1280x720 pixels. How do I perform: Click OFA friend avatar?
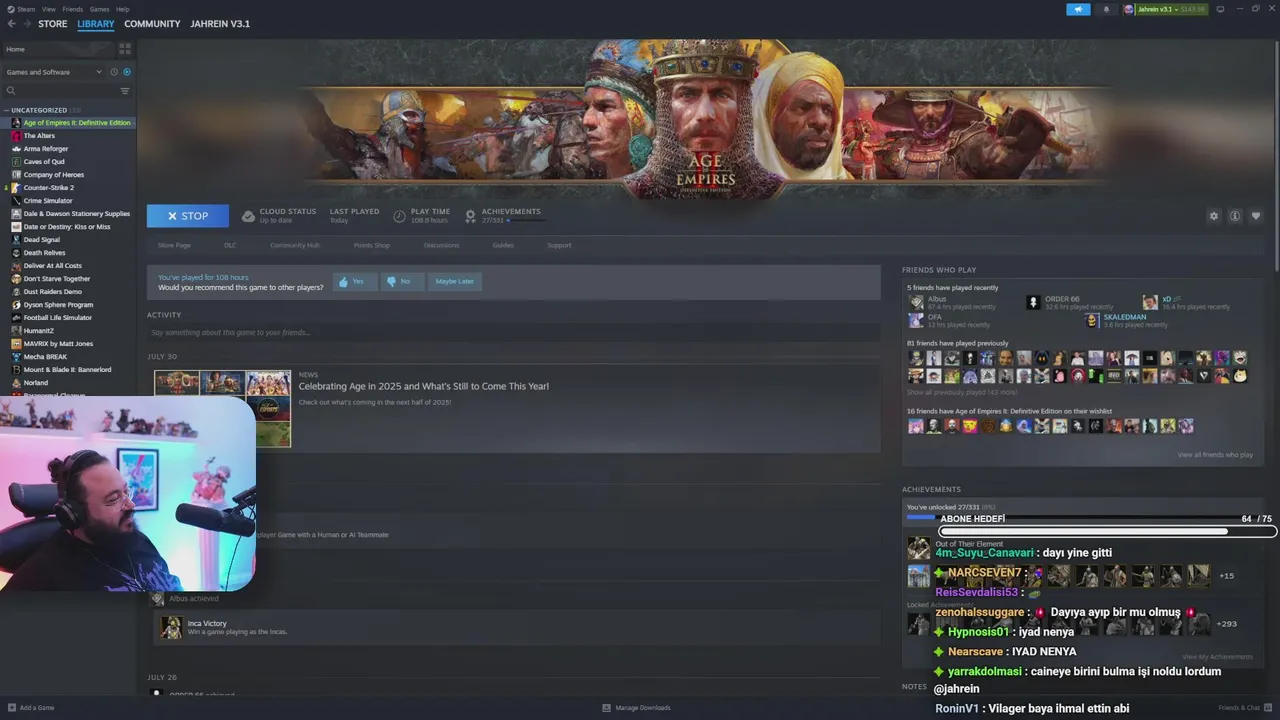tap(915, 320)
